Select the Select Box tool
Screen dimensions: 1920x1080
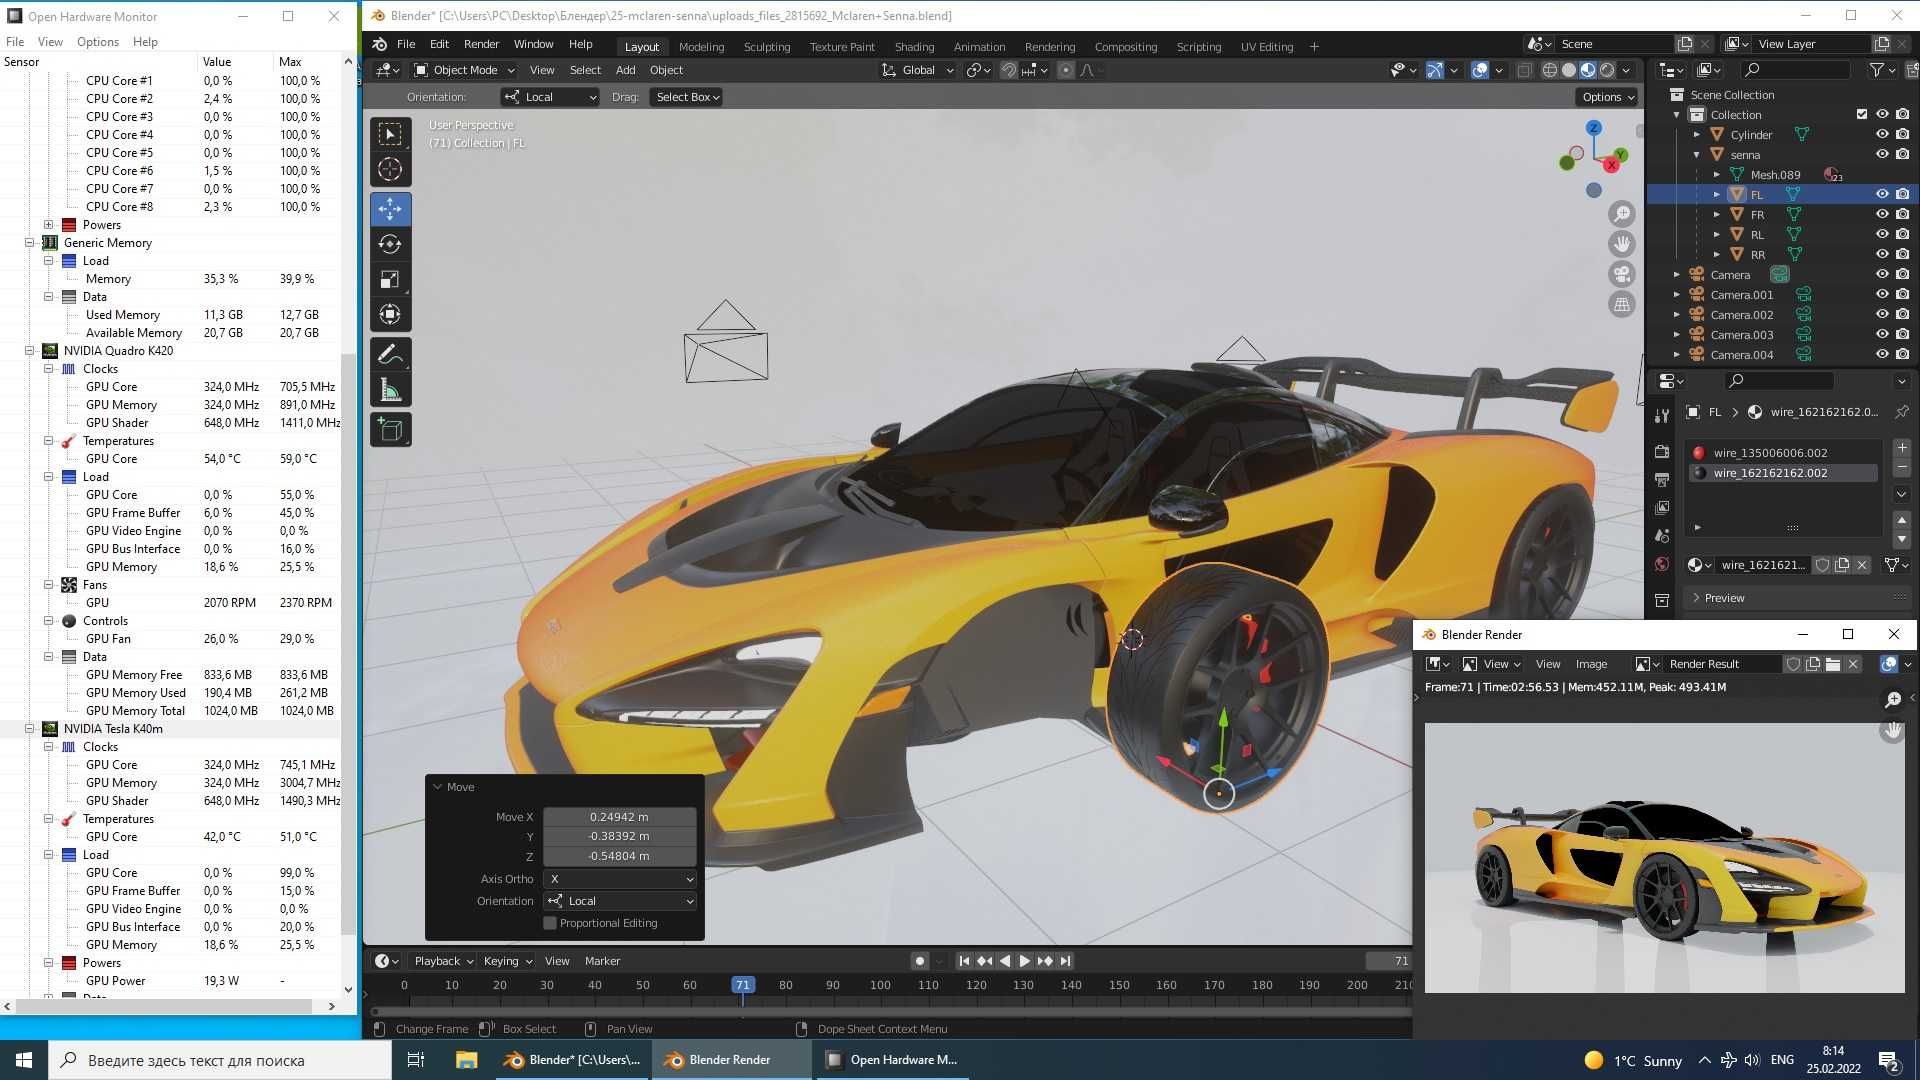pos(390,134)
